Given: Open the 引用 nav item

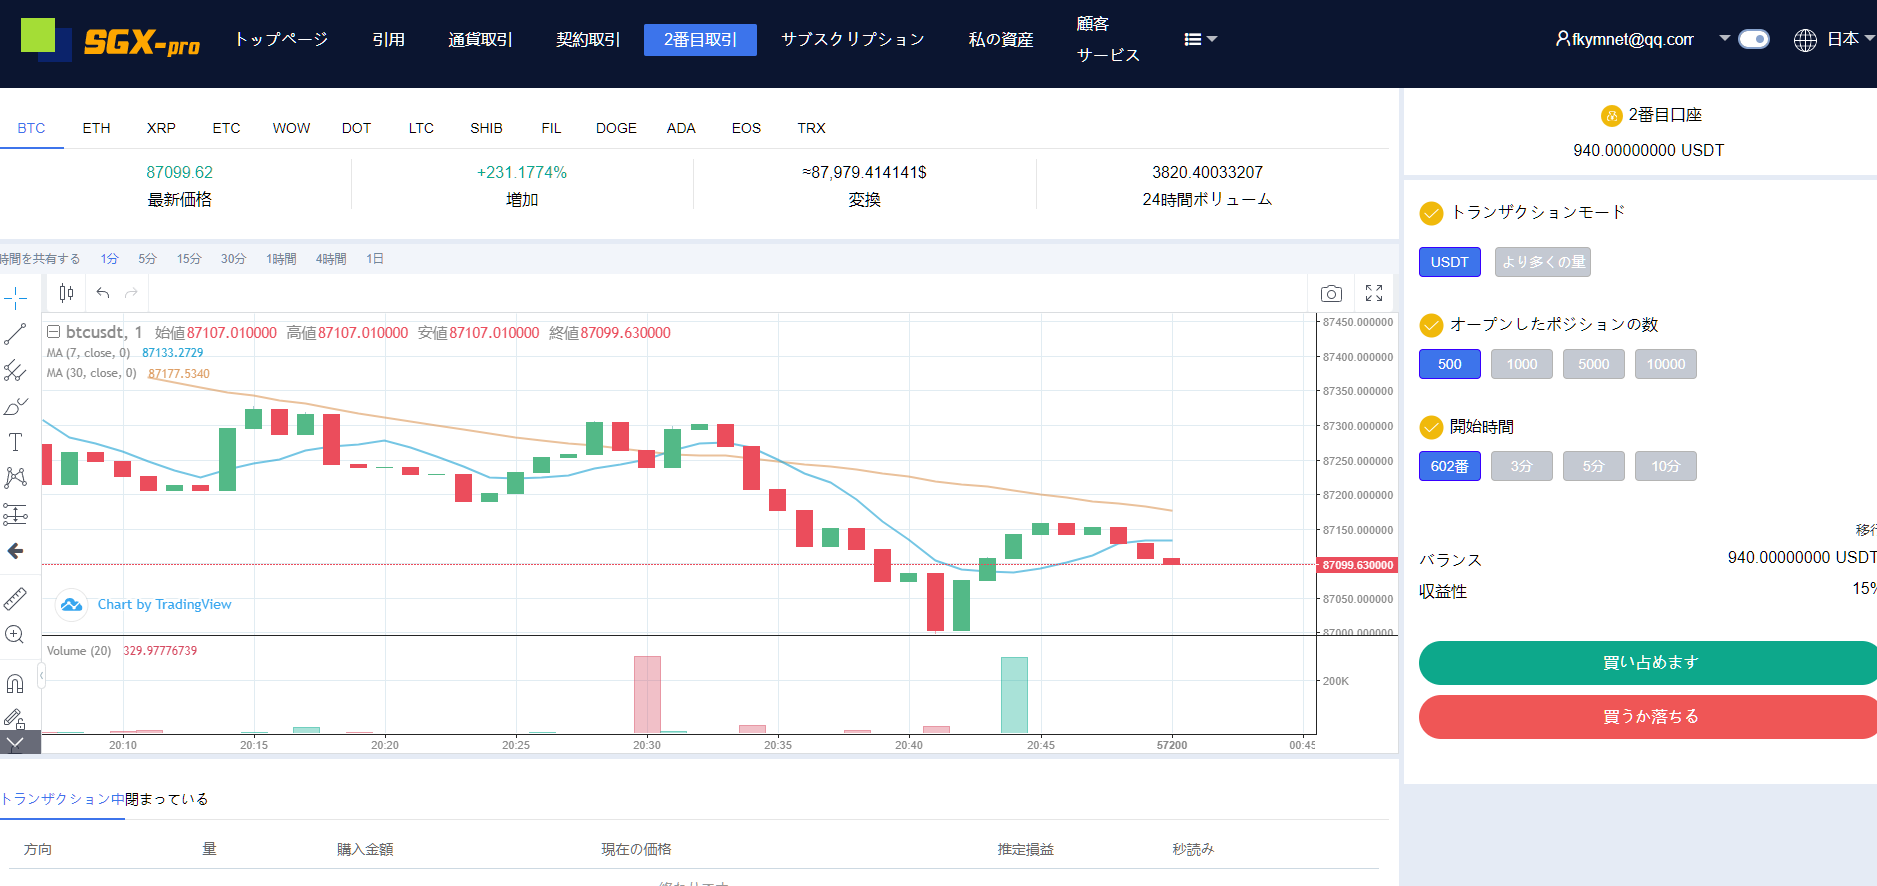Looking at the screenshot, I should coord(388,39).
